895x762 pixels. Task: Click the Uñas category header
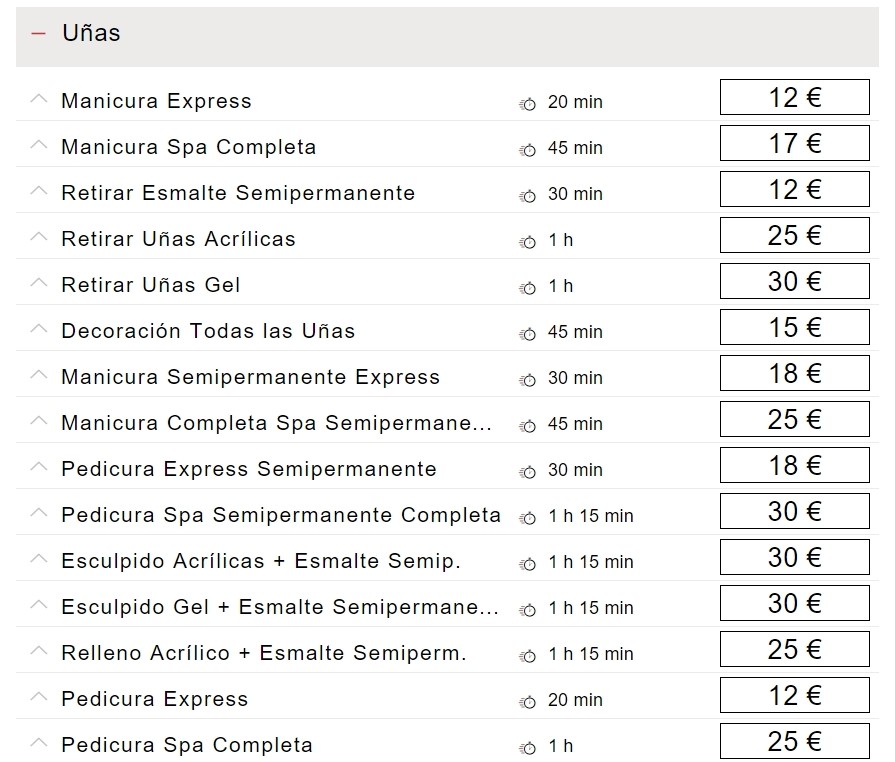point(91,33)
